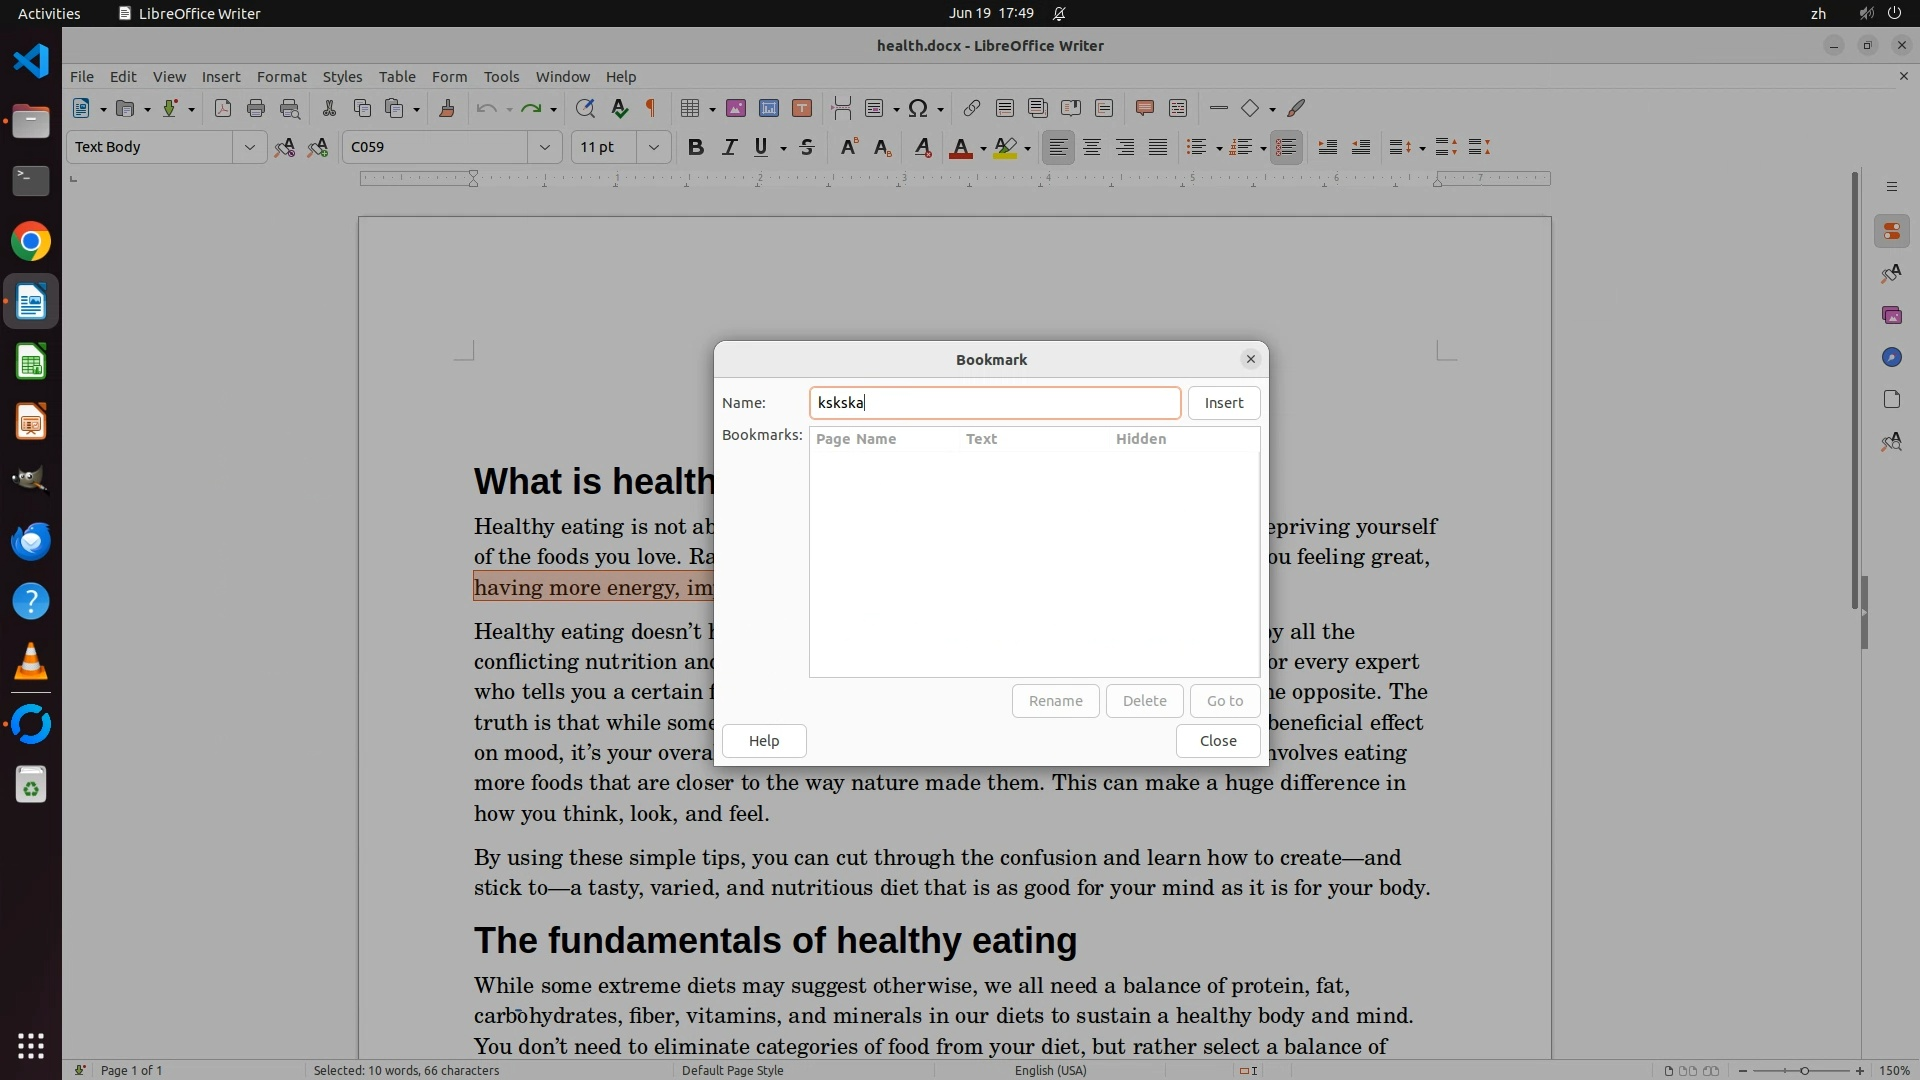Open sidebar Navigator compass icon
Screen dimensions: 1920x1080
1891,358
